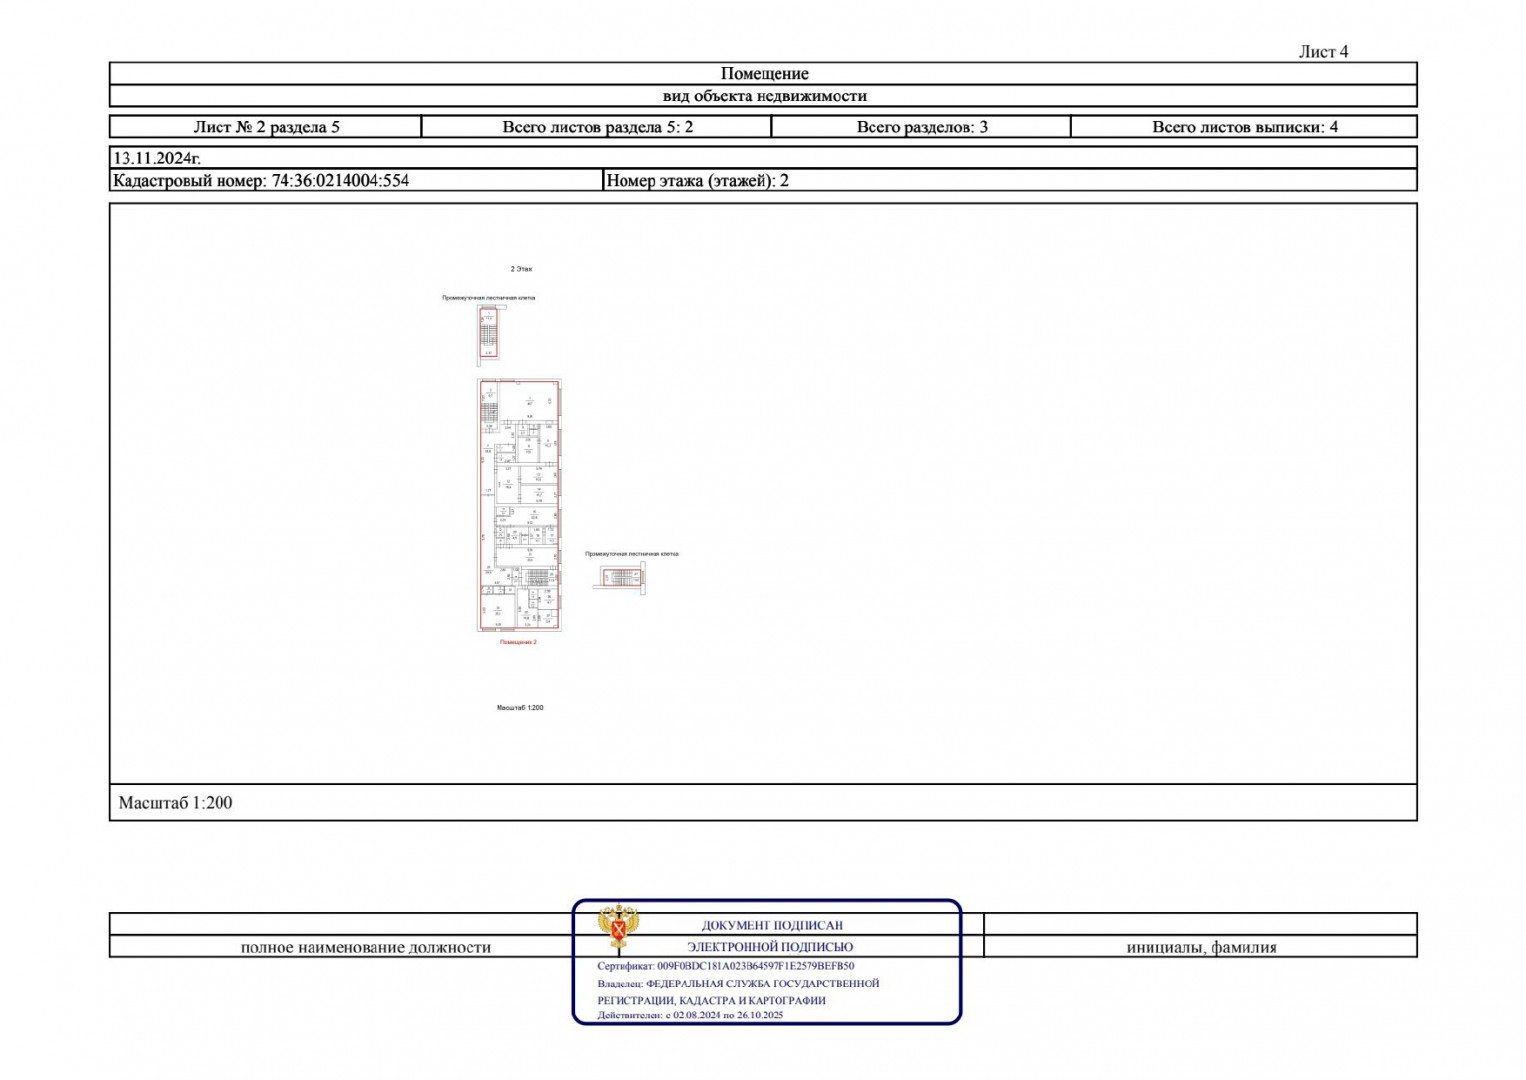Click the 'Помещение' title row
The height and width of the screenshot is (1080, 1526).
coord(763,73)
